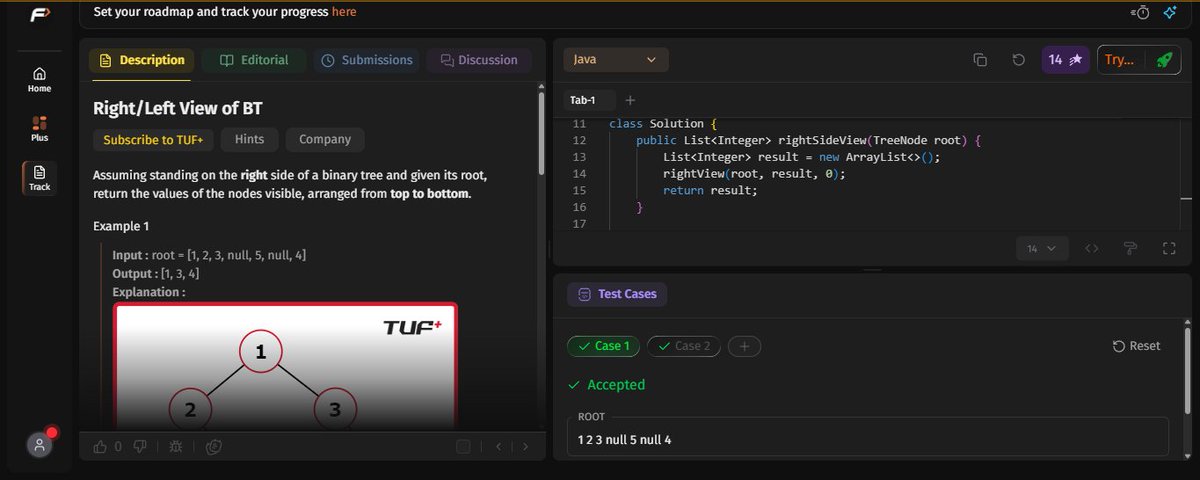Show Company tags
The height and width of the screenshot is (480, 1200).
tap(325, 139)
